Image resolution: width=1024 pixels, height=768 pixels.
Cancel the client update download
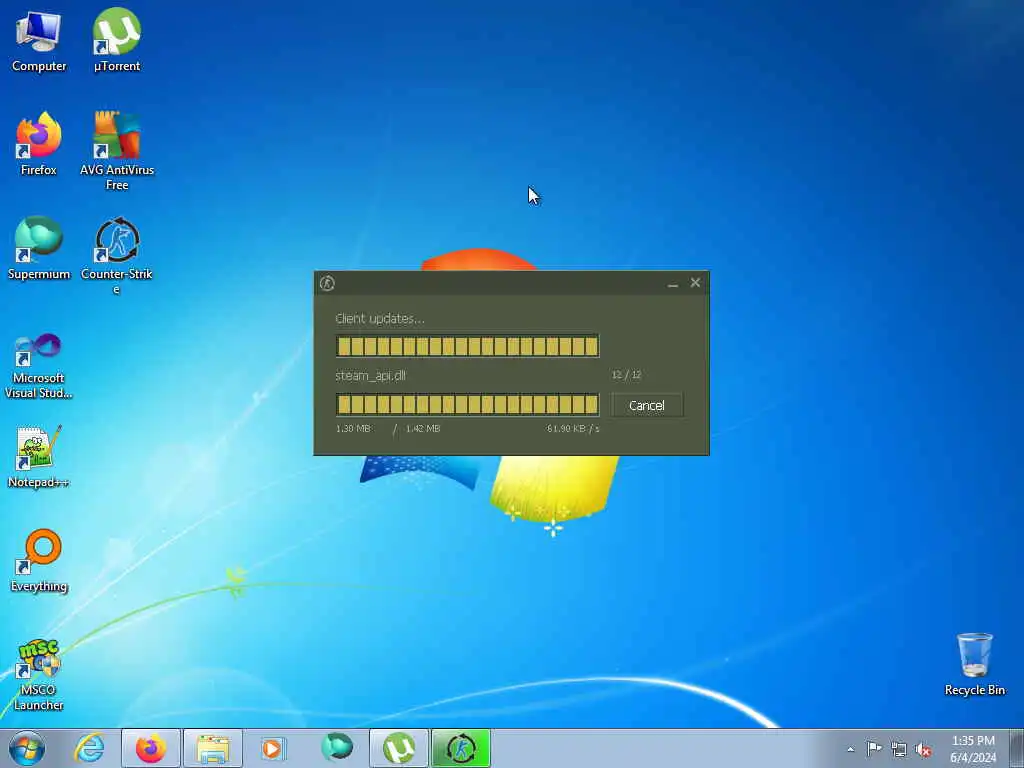click(x=647, y=406)
